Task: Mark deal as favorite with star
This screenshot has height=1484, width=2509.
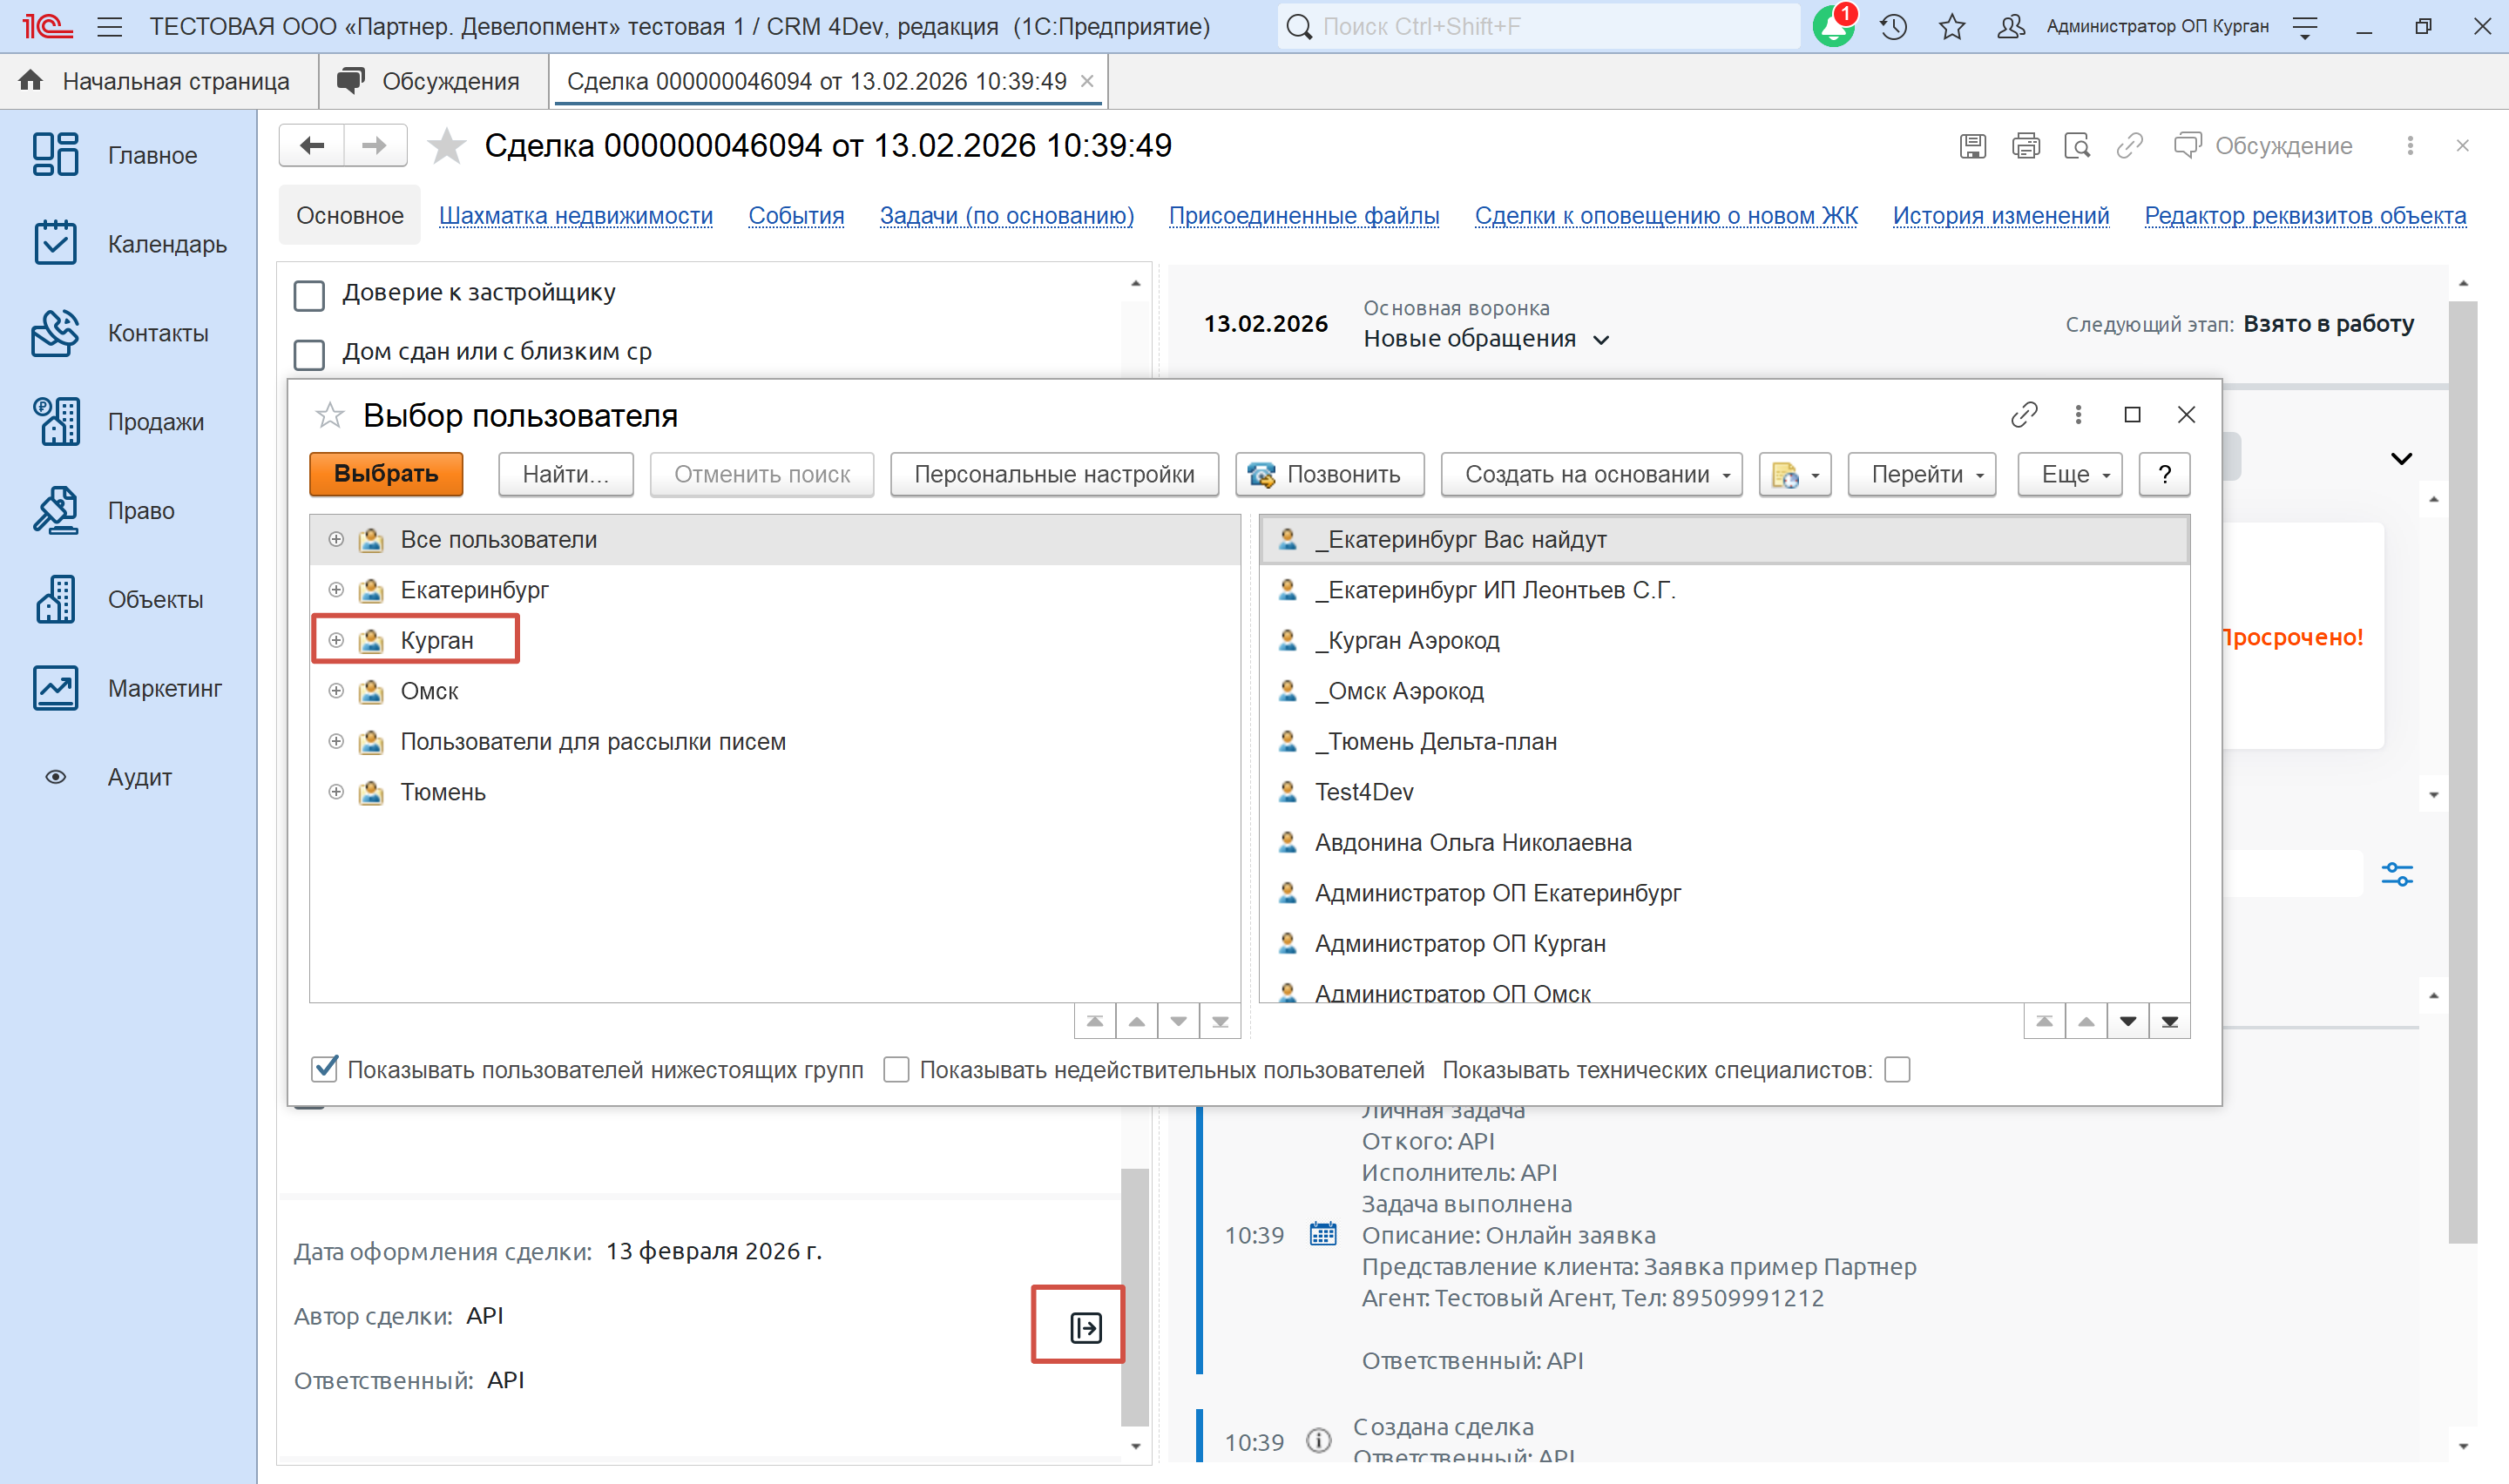Action: pos(446,146)
